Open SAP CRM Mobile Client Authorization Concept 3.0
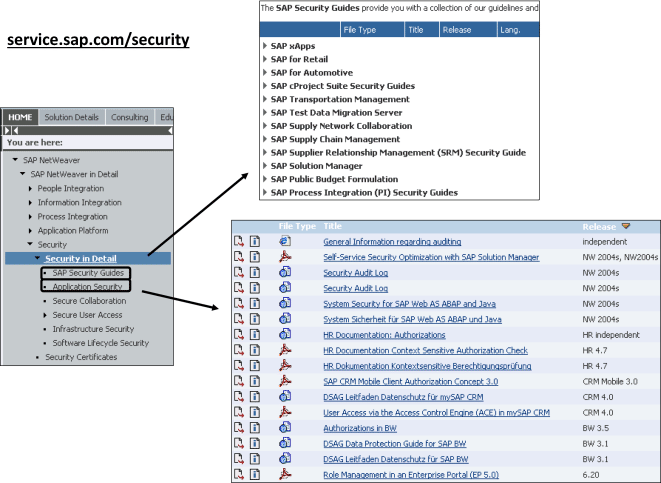 click(x=411, y=381)
